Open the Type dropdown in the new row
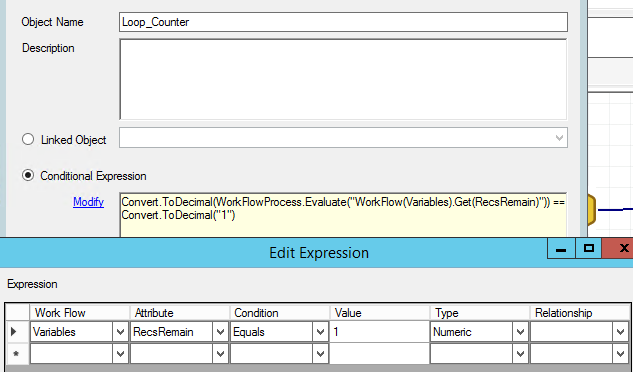The image size is (633, 372). (x=521, y=354)
